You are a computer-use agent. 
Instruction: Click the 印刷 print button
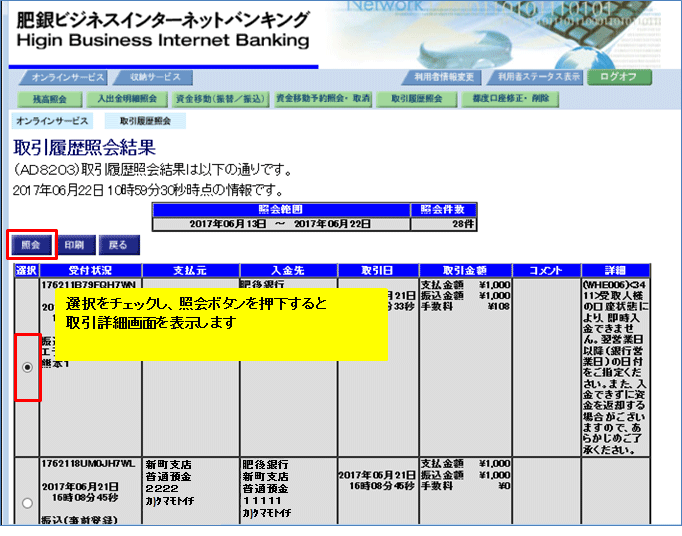click(74, 244)
